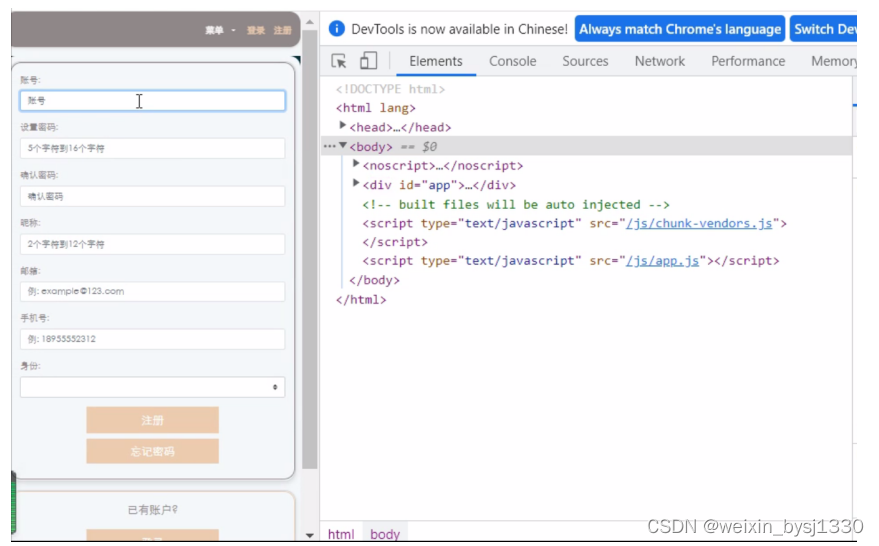
Task: Click the body breadcrumb item
Action: click(385, 534)
